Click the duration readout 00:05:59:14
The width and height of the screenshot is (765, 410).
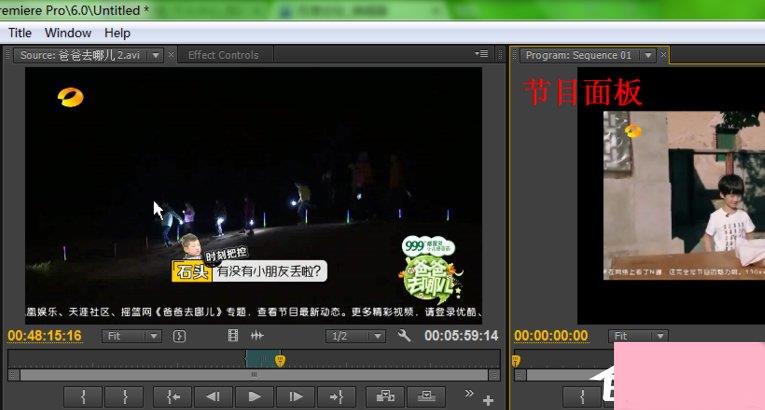click(461, 336)
